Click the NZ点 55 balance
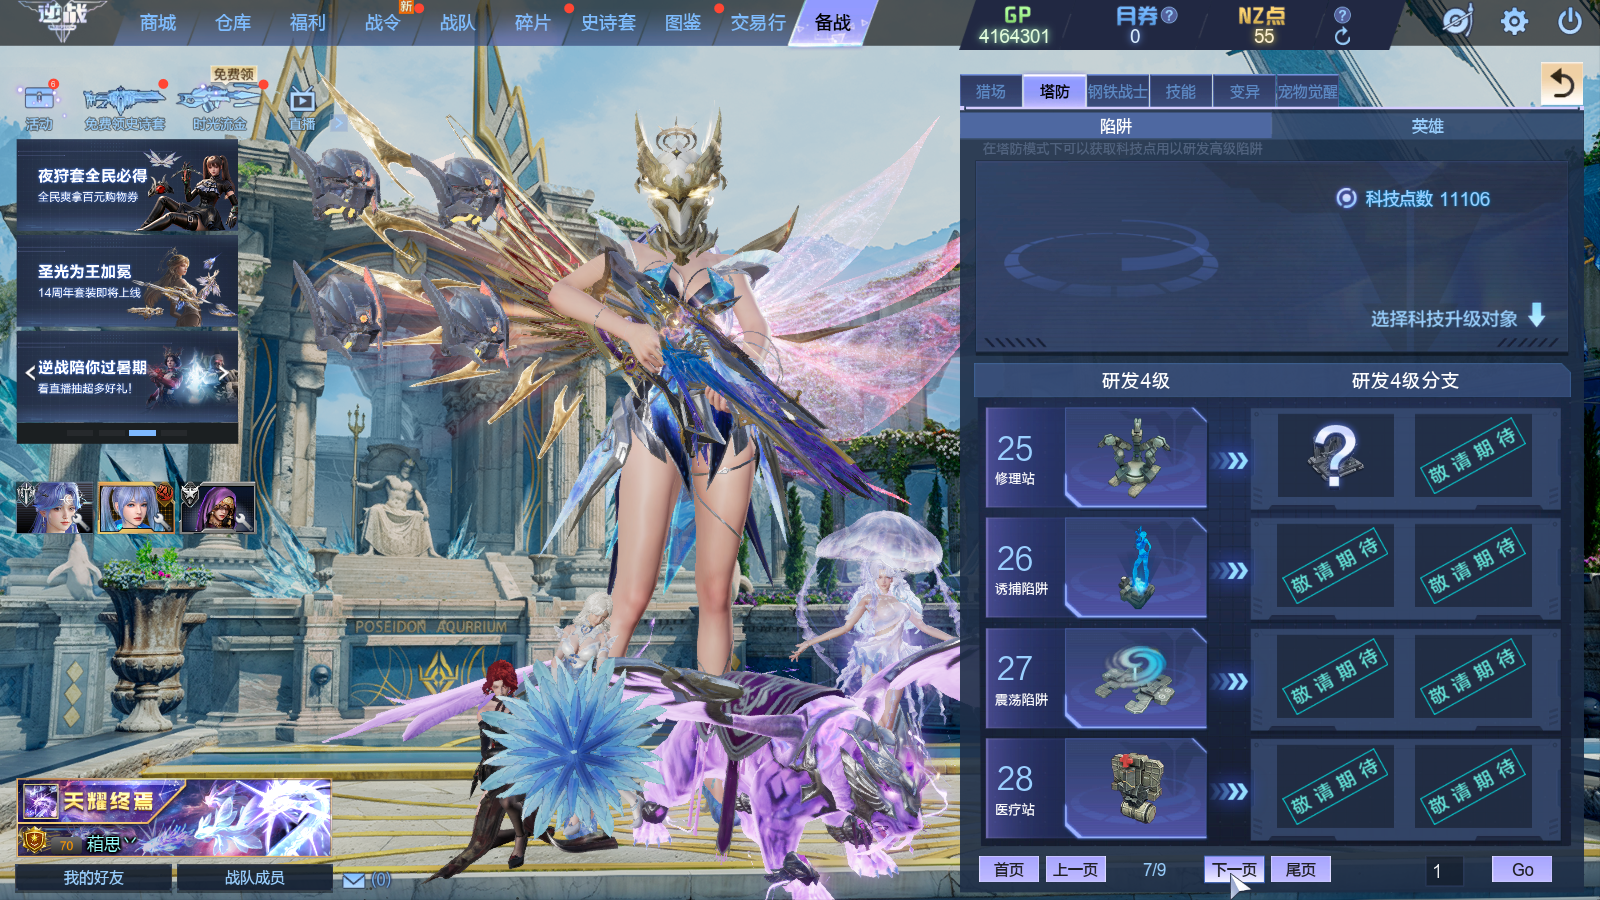Image resolution: width=1600 pixels, height=900 pixels. pos(1263,25)
